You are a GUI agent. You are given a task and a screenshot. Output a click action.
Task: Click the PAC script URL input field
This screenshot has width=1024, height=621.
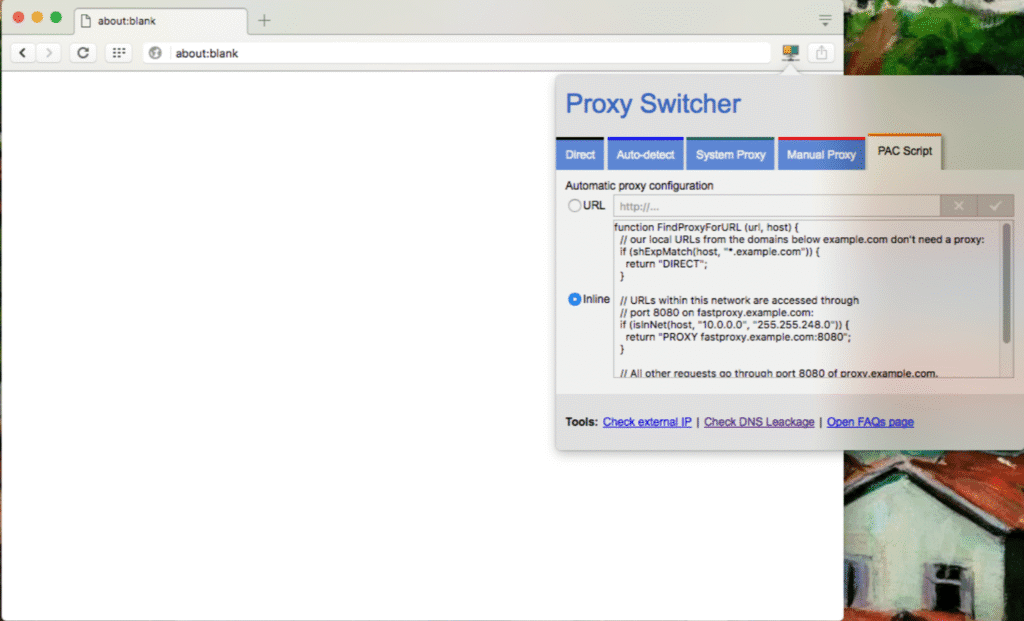[776, 206]
